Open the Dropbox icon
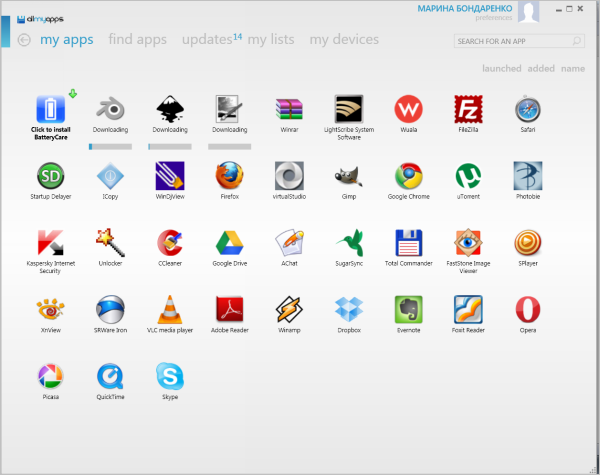Image resolution: width=600 pixels, height=475 pixels. [x=349, y=309]
